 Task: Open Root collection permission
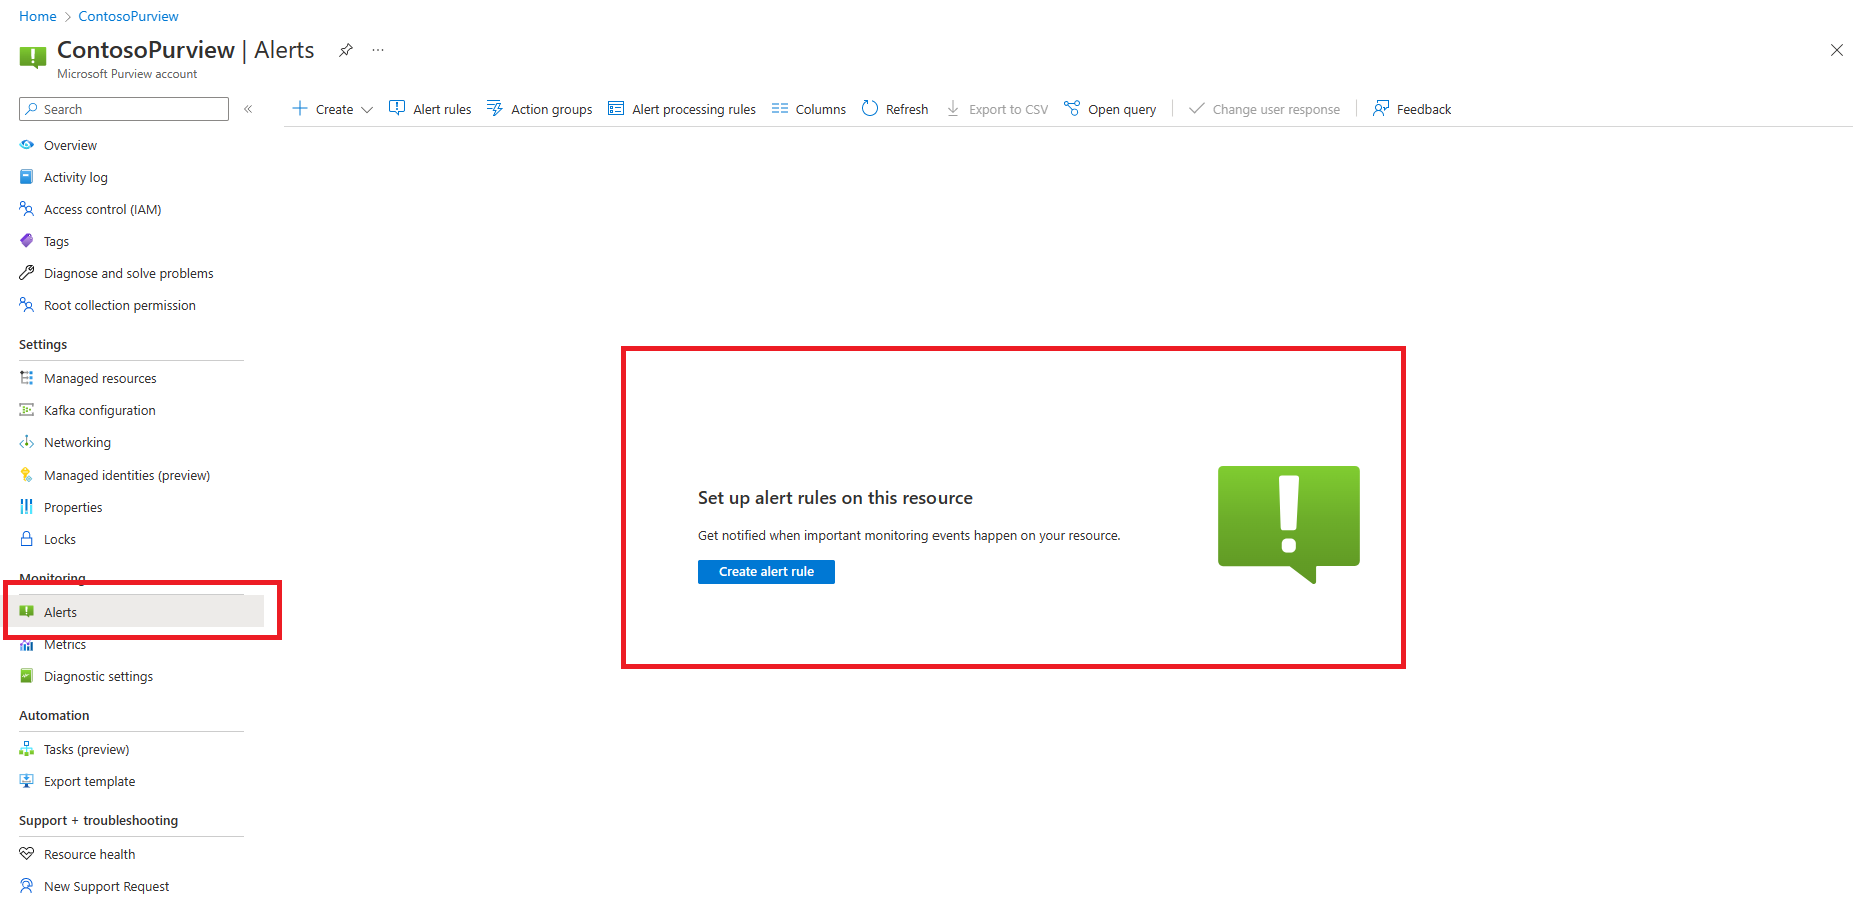120,305
